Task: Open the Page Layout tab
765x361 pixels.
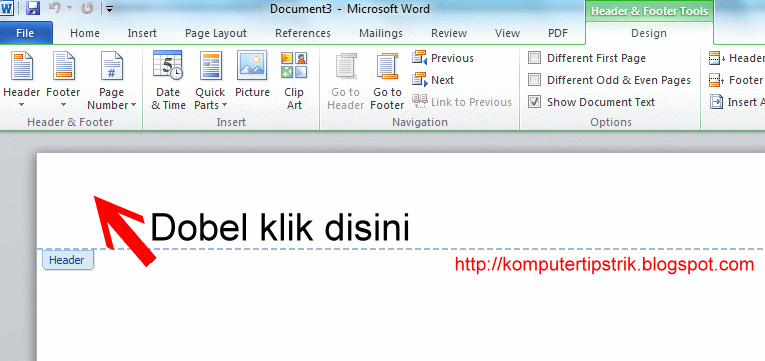Action: tap(216, 33)
